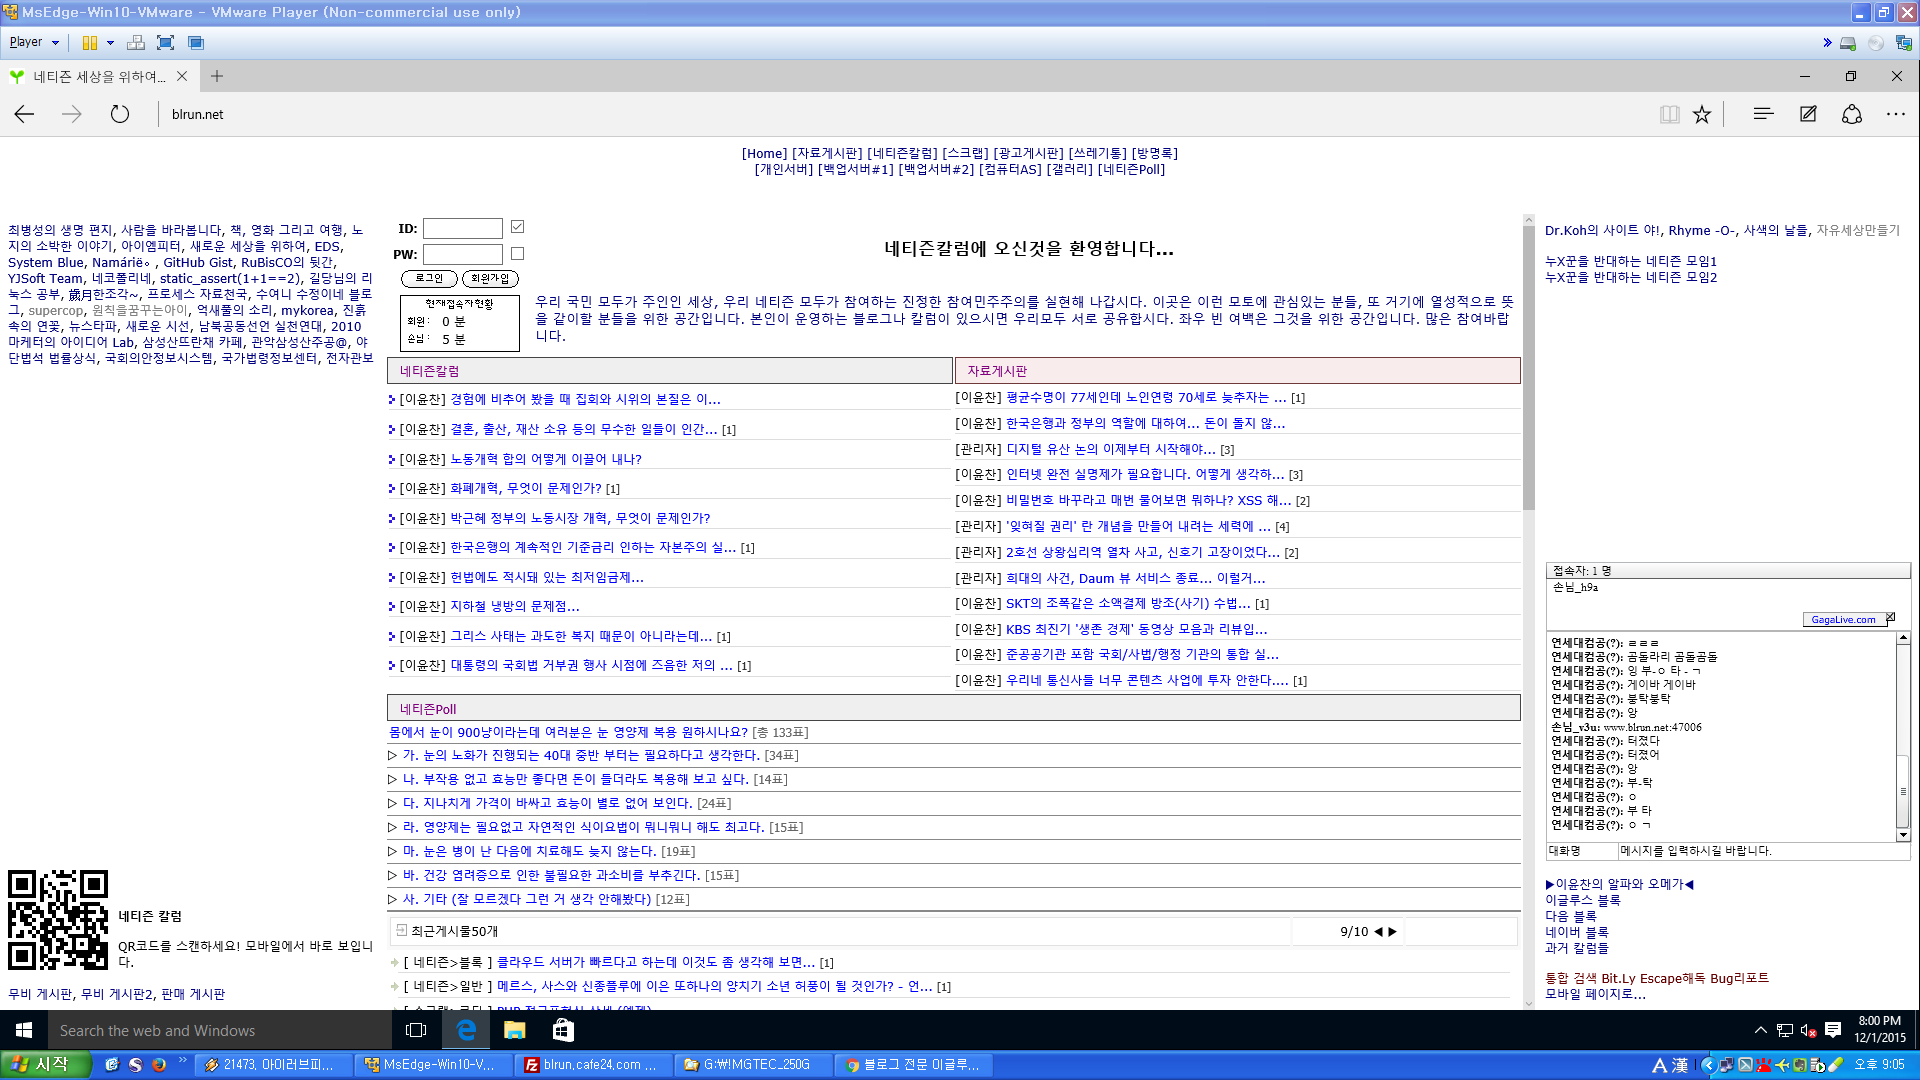Image resolution: width=1920 pixels, height=1080 pixels.
Task: Enter VMware full screen mode icon
Action: [x=166, y=43]
